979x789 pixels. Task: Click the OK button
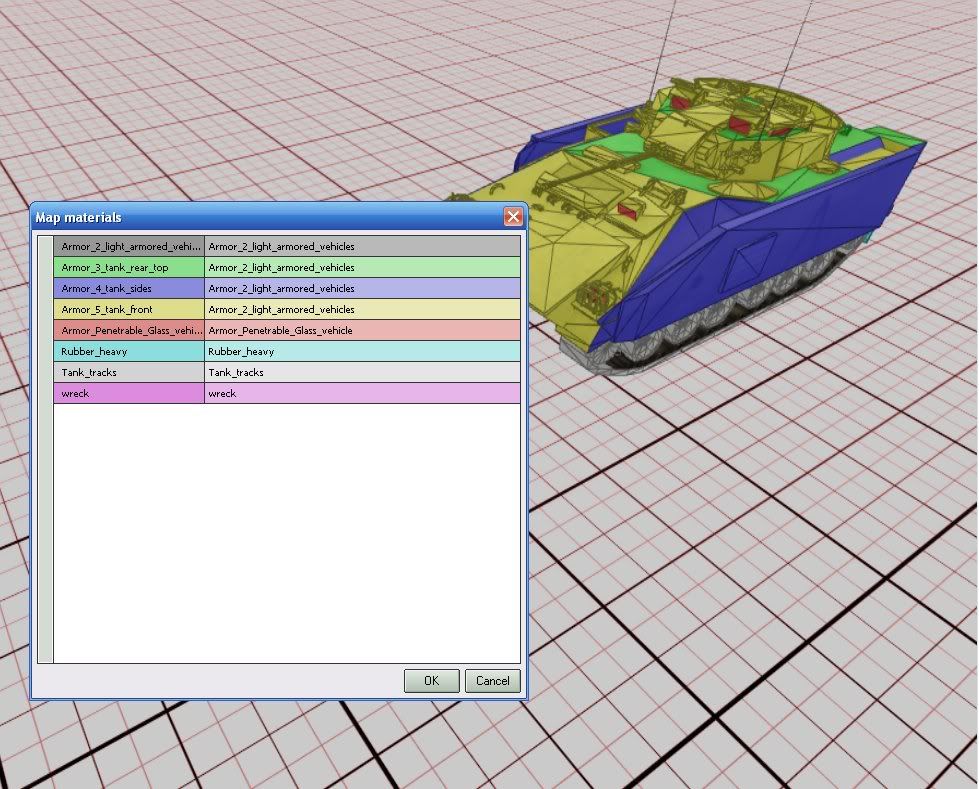431,681
